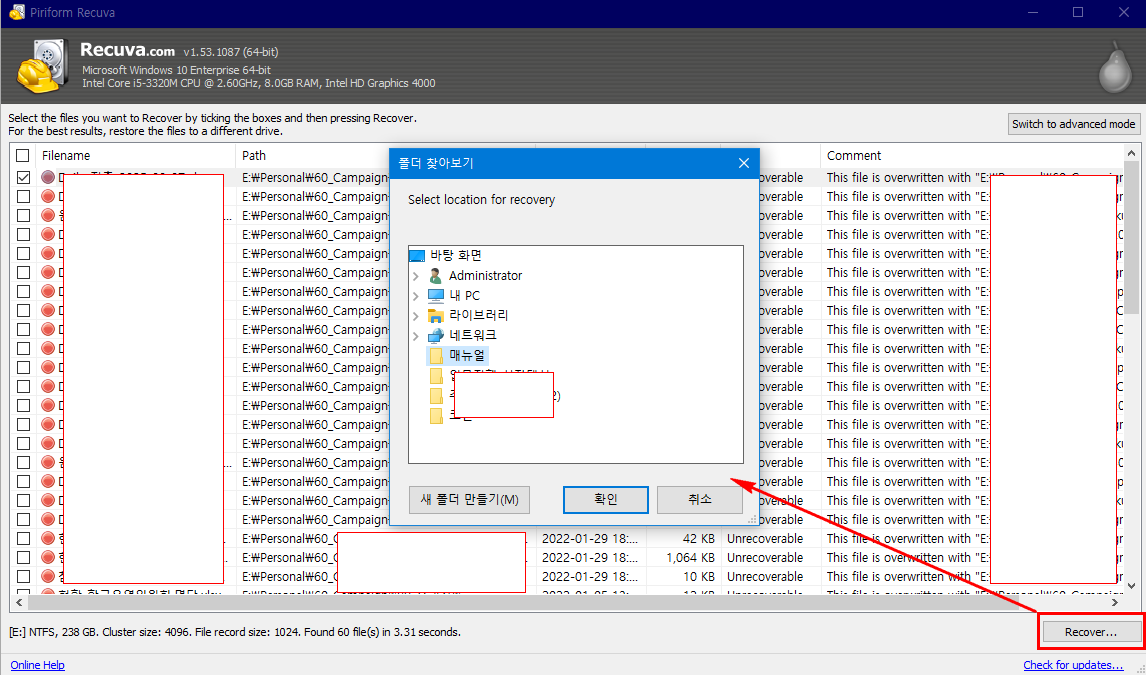
Task: Expand the 라이브러리 tree node
Action: click(x=416, y=316)
